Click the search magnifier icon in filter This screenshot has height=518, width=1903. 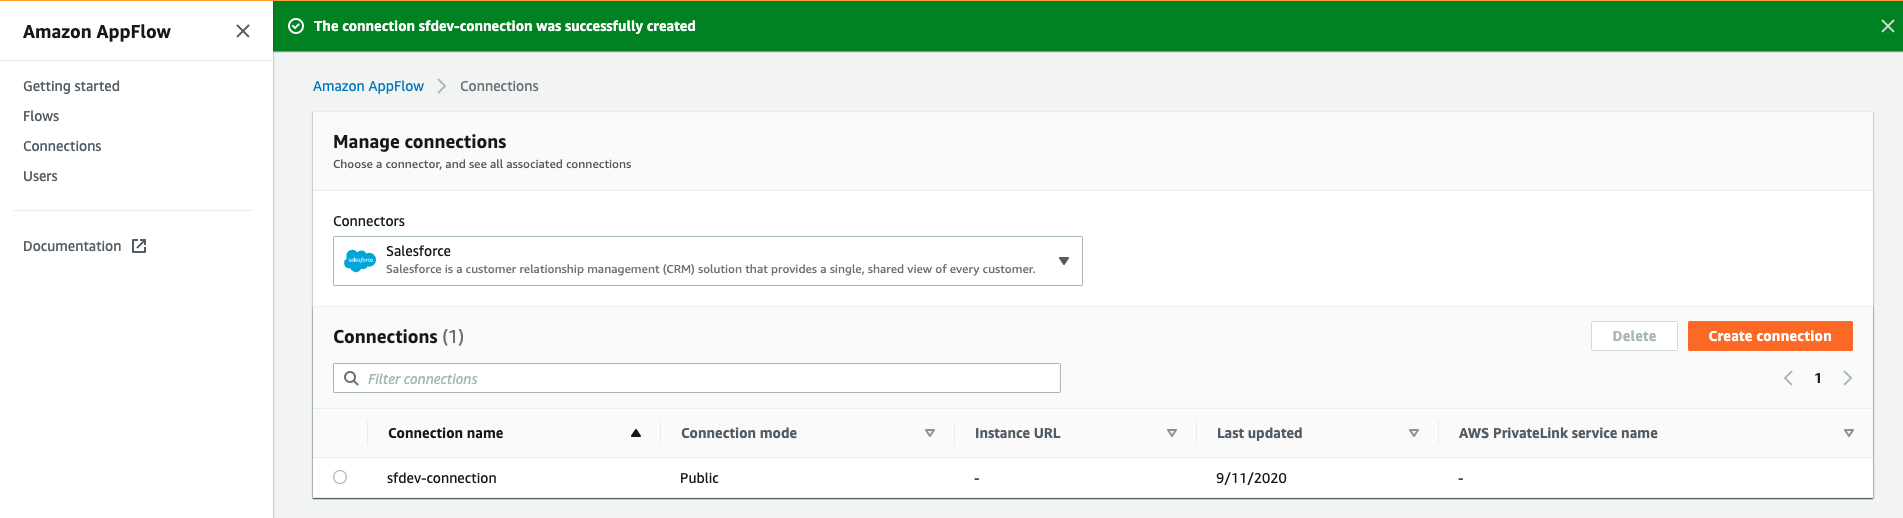(x=351, y=378)
